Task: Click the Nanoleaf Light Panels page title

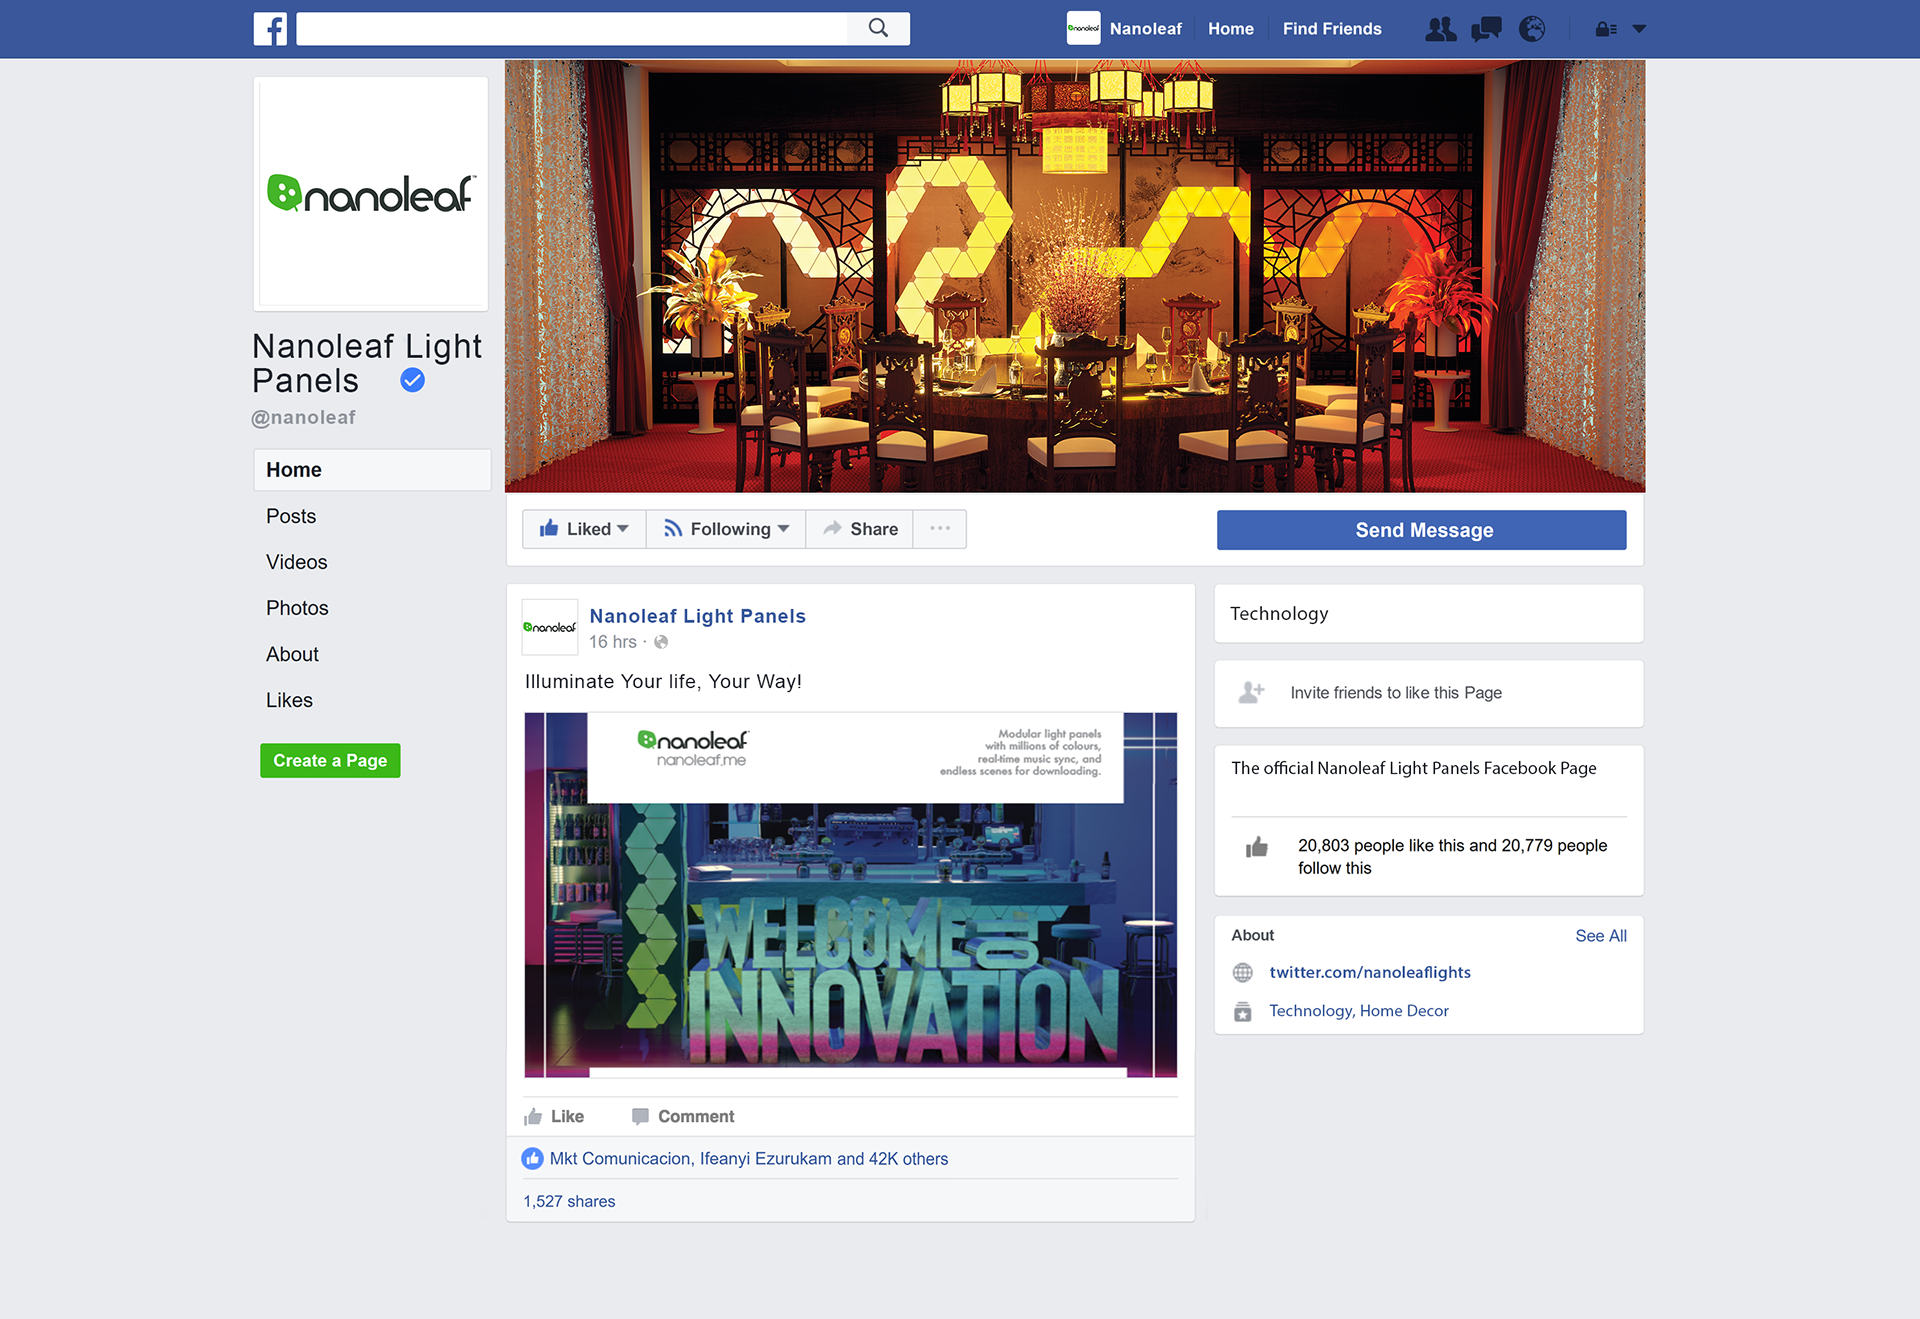Action: coord(366,363)
